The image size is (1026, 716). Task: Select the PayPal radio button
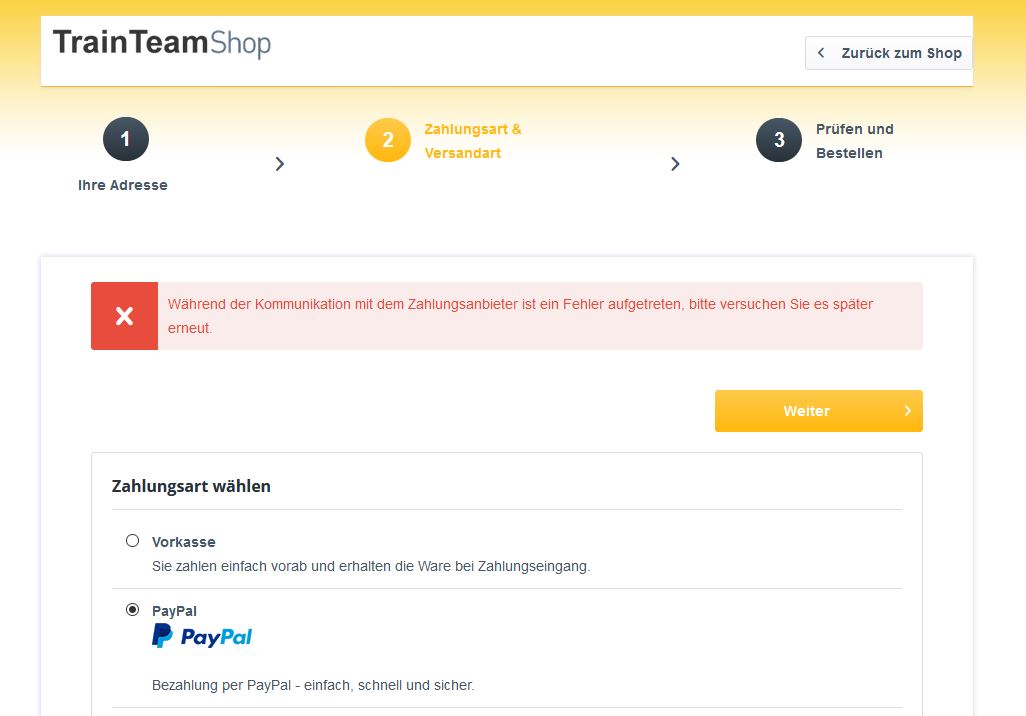click(132, 609)
